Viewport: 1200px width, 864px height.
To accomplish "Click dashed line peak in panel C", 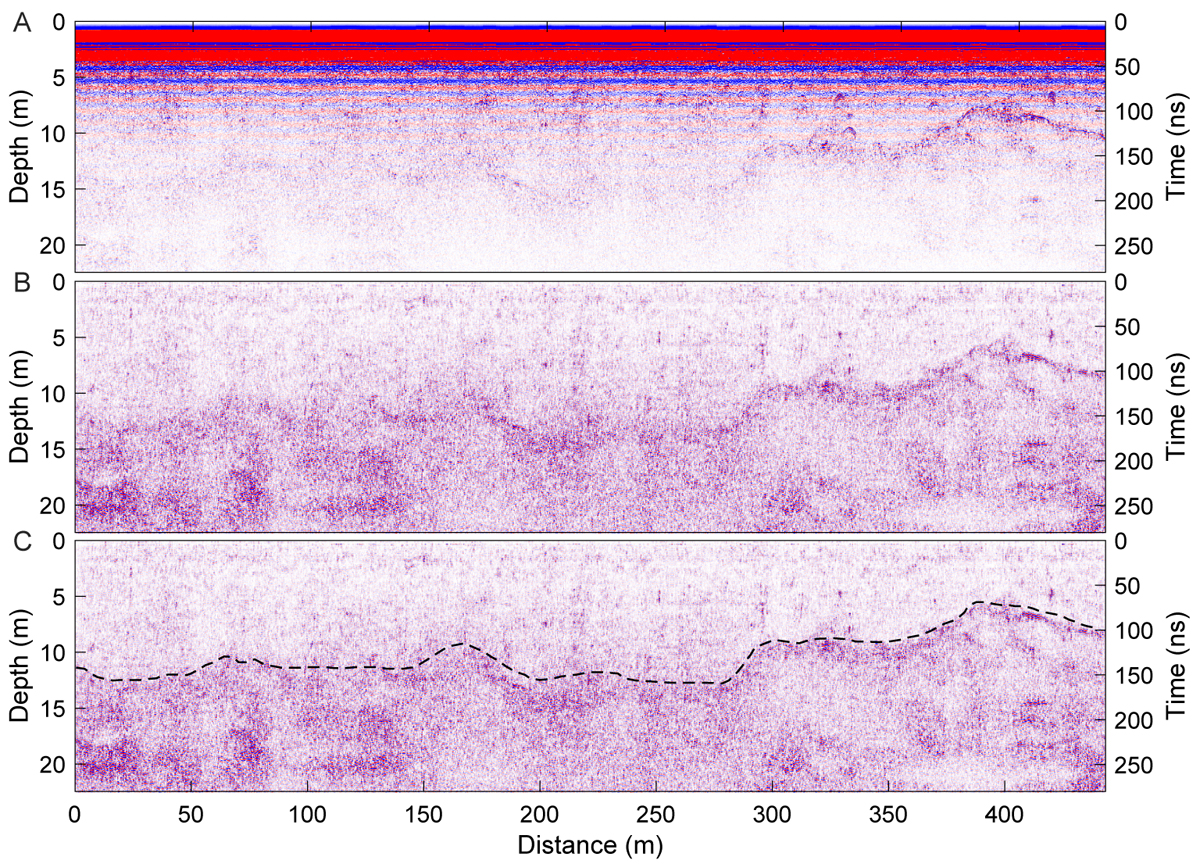I will click(980, 603).
